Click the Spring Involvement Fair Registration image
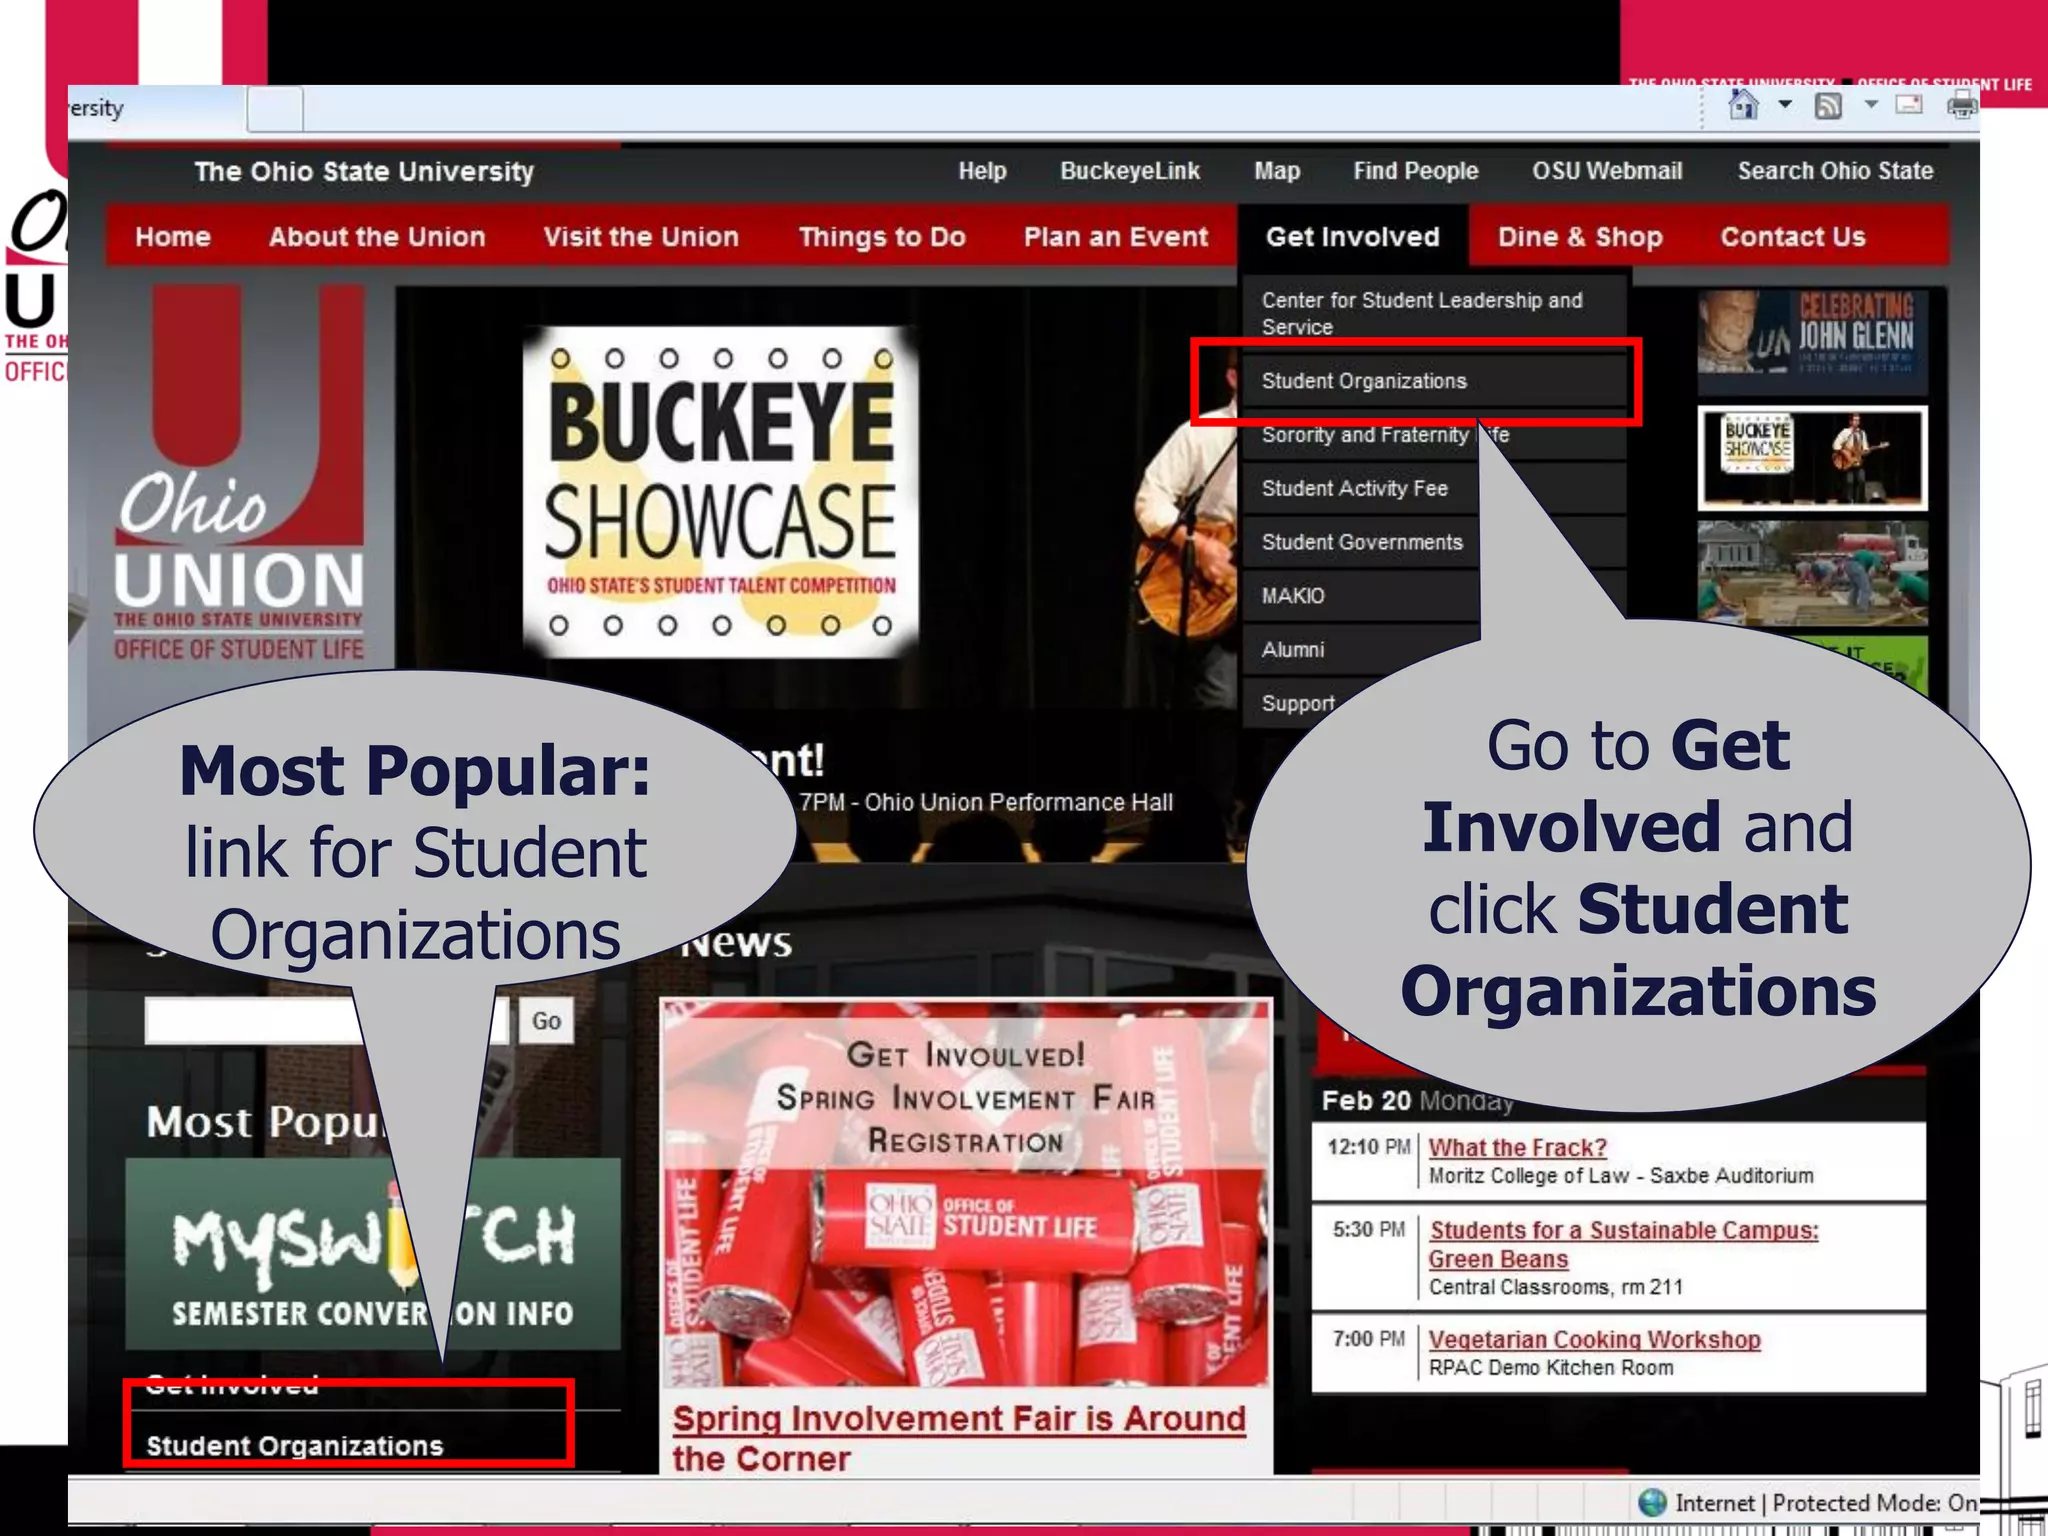The image size is (2048, 1536). [x=966, y=1192]
